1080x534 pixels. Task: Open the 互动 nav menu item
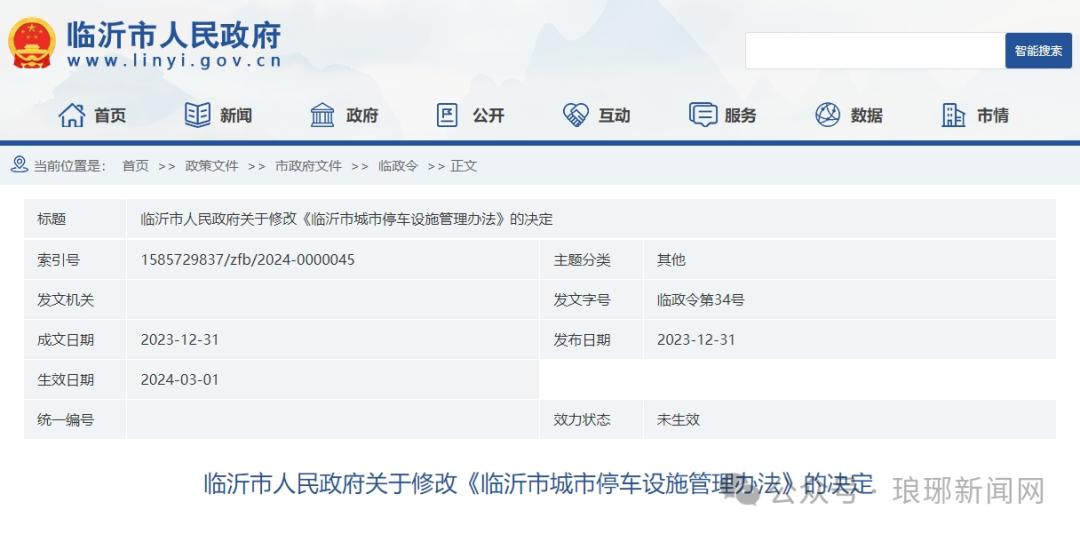(614, 116)
